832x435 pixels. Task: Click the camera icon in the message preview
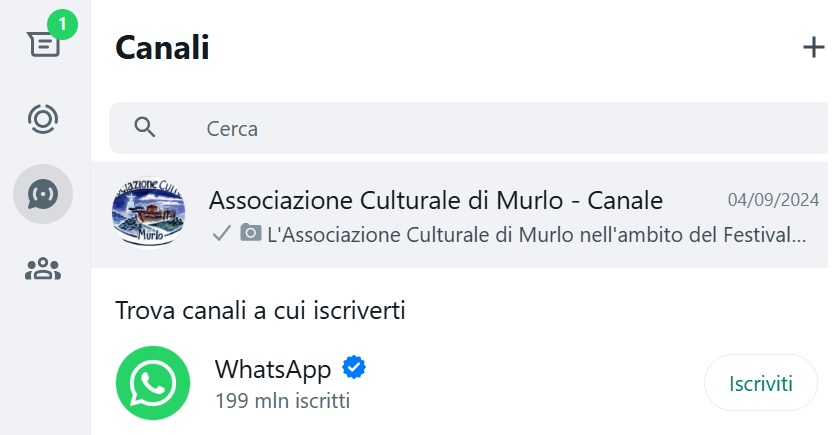coord(250,233)
